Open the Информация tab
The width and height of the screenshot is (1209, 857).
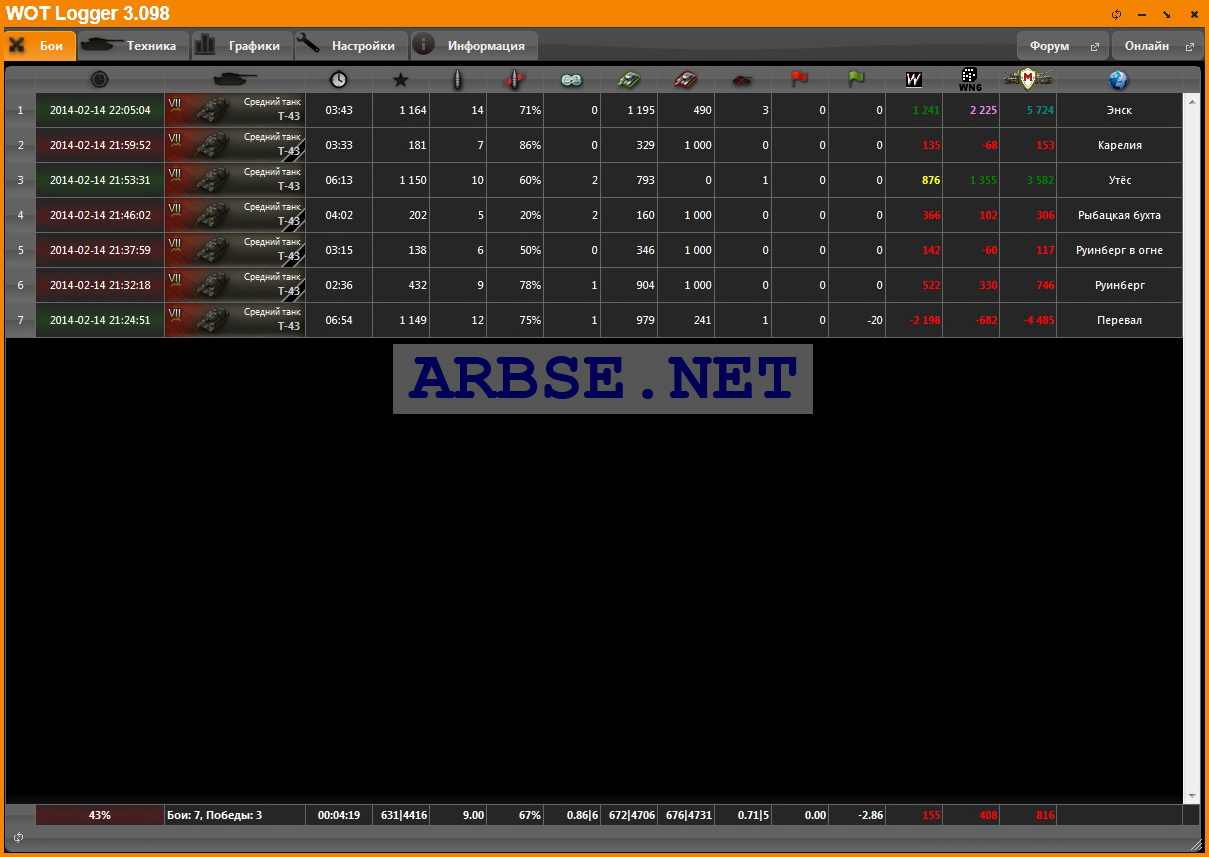474,46
